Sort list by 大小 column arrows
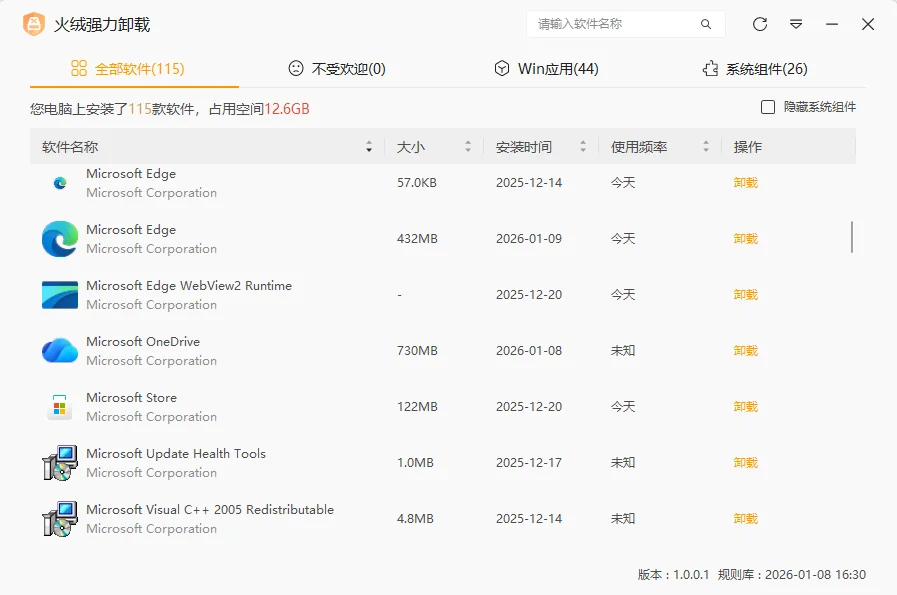Screen dimensions: 897x595 [x=467, y=147]
